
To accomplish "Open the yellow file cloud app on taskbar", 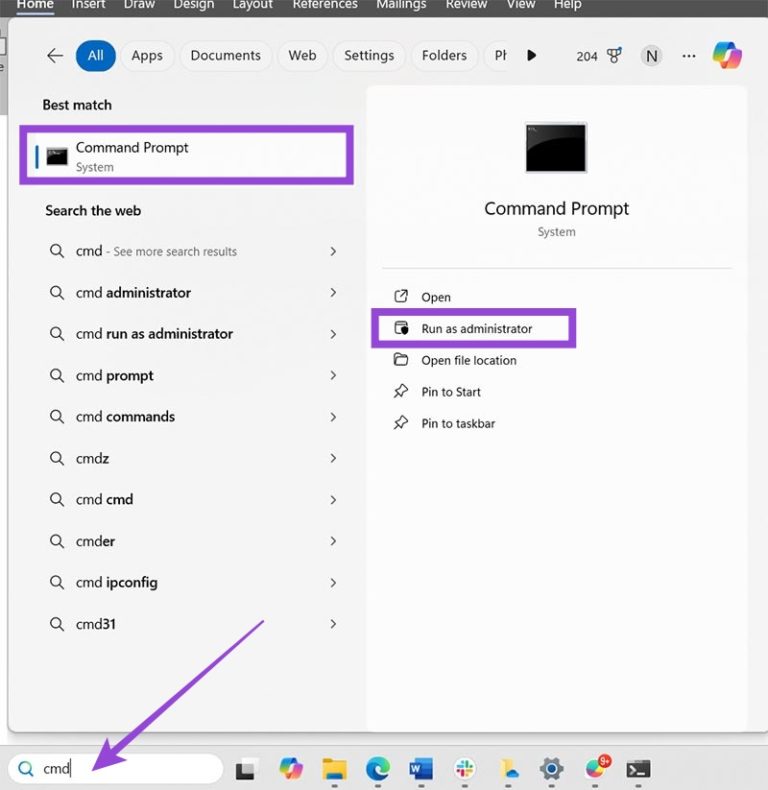I will point(508,769).
